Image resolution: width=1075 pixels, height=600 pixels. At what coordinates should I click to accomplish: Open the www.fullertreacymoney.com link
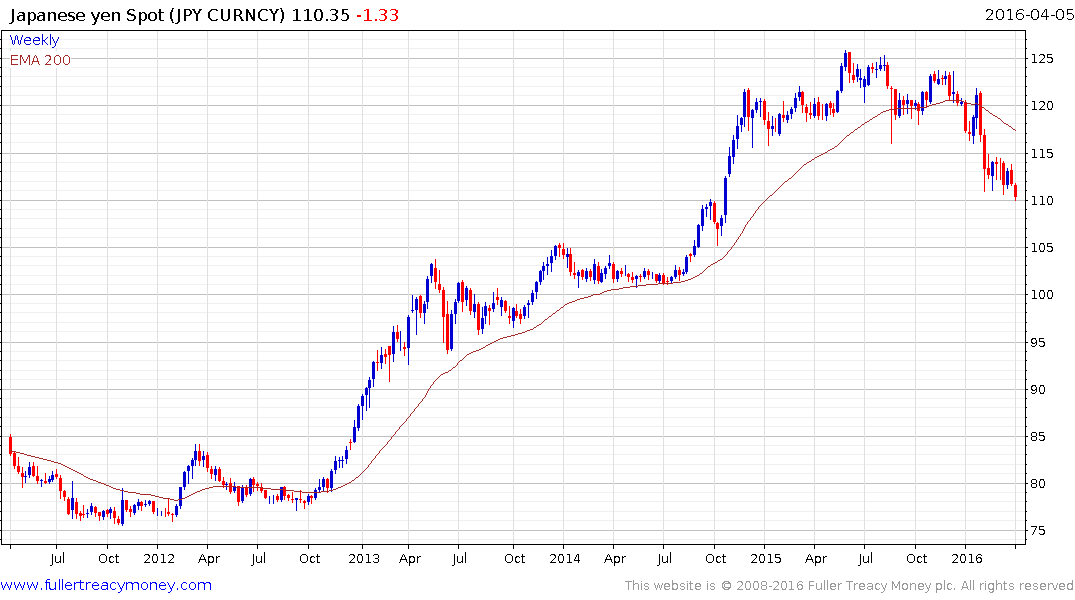tap(106, 585)
